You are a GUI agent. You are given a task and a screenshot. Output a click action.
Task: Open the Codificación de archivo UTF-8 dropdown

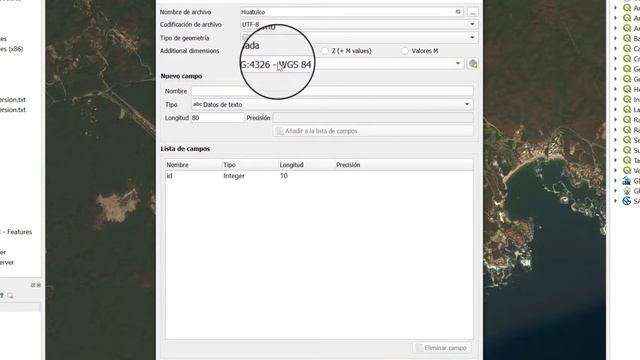coord(359,24)
